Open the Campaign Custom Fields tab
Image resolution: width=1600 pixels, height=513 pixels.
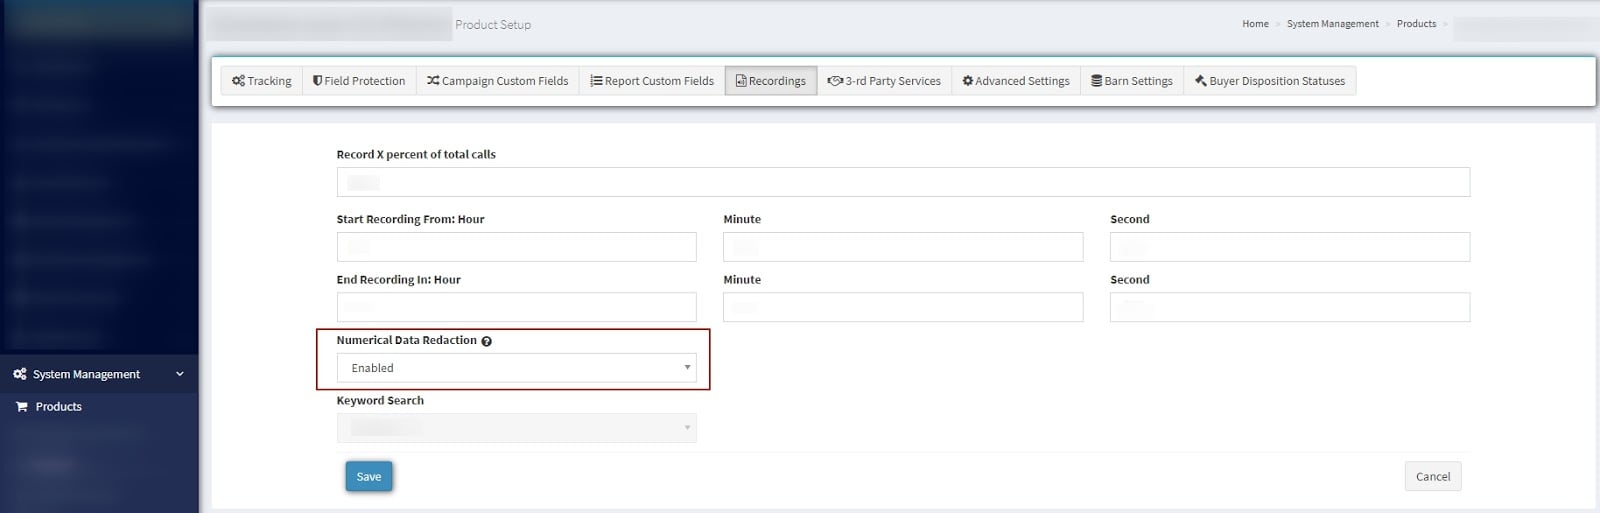click(497, 81)
